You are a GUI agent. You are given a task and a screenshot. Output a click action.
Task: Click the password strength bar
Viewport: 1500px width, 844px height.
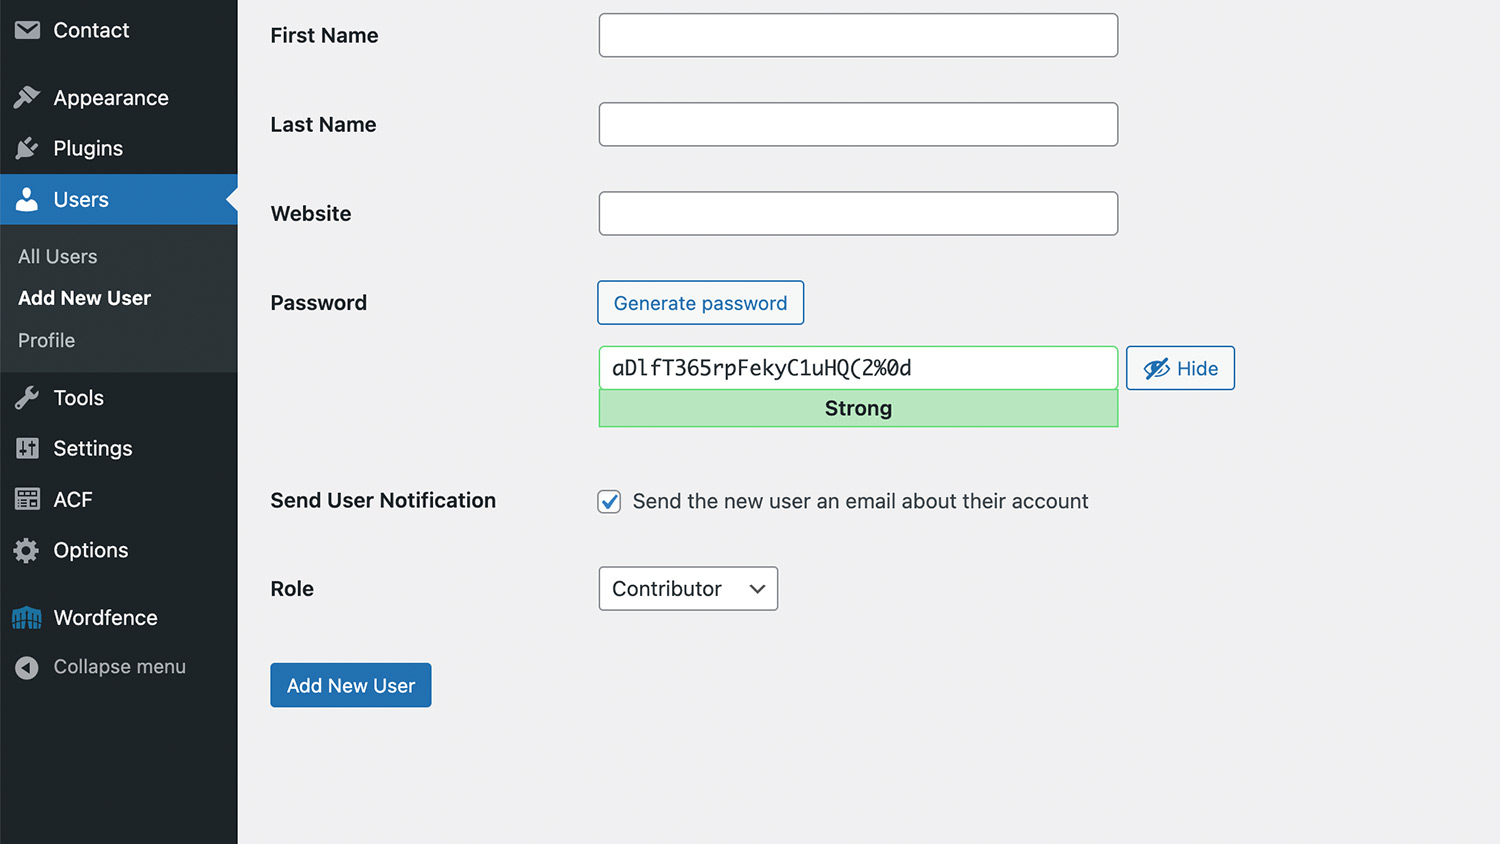[858, 408]
